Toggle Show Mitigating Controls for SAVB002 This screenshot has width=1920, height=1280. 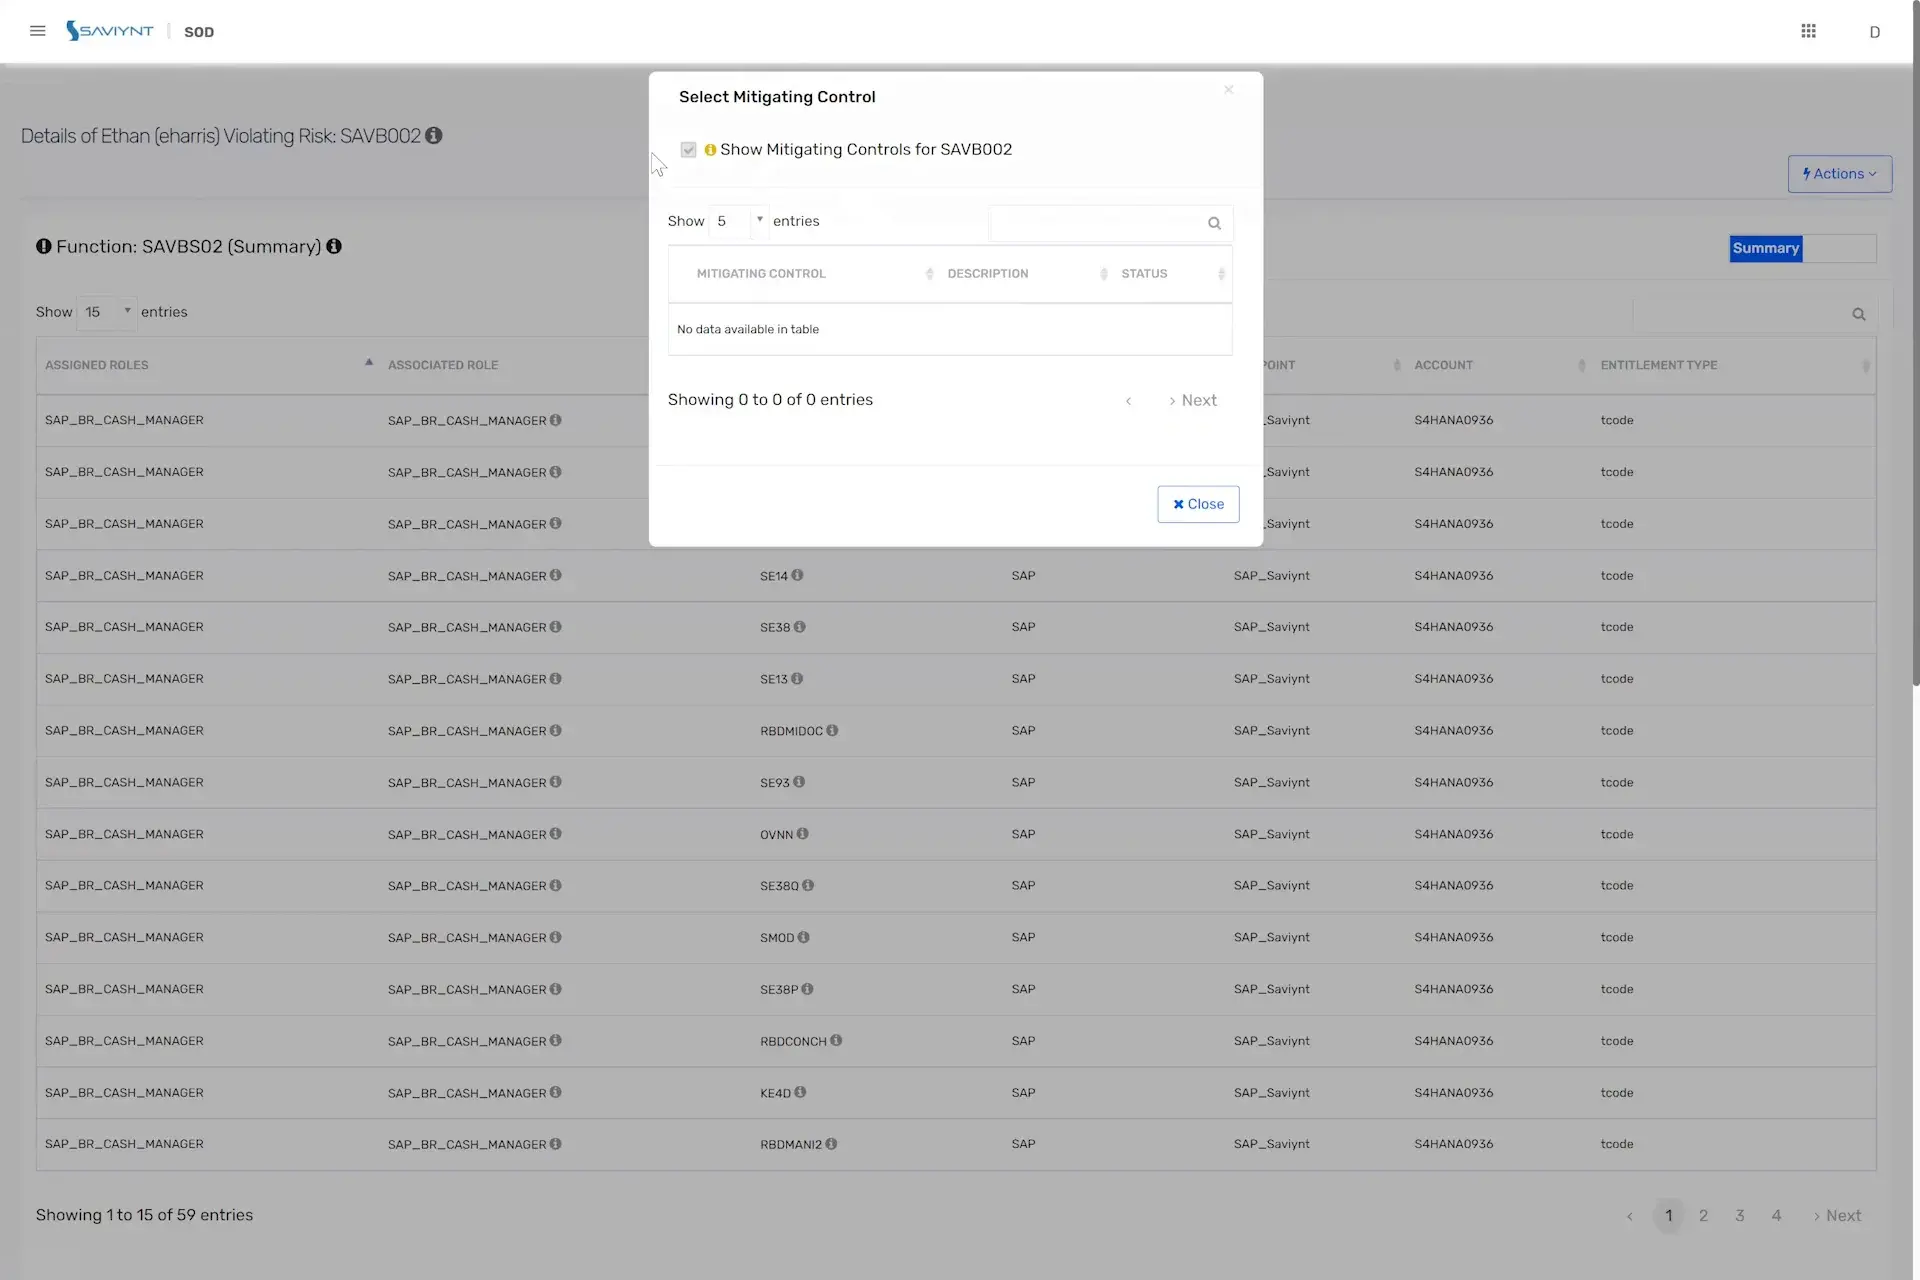pyautogui.click(x=687, y=149)
